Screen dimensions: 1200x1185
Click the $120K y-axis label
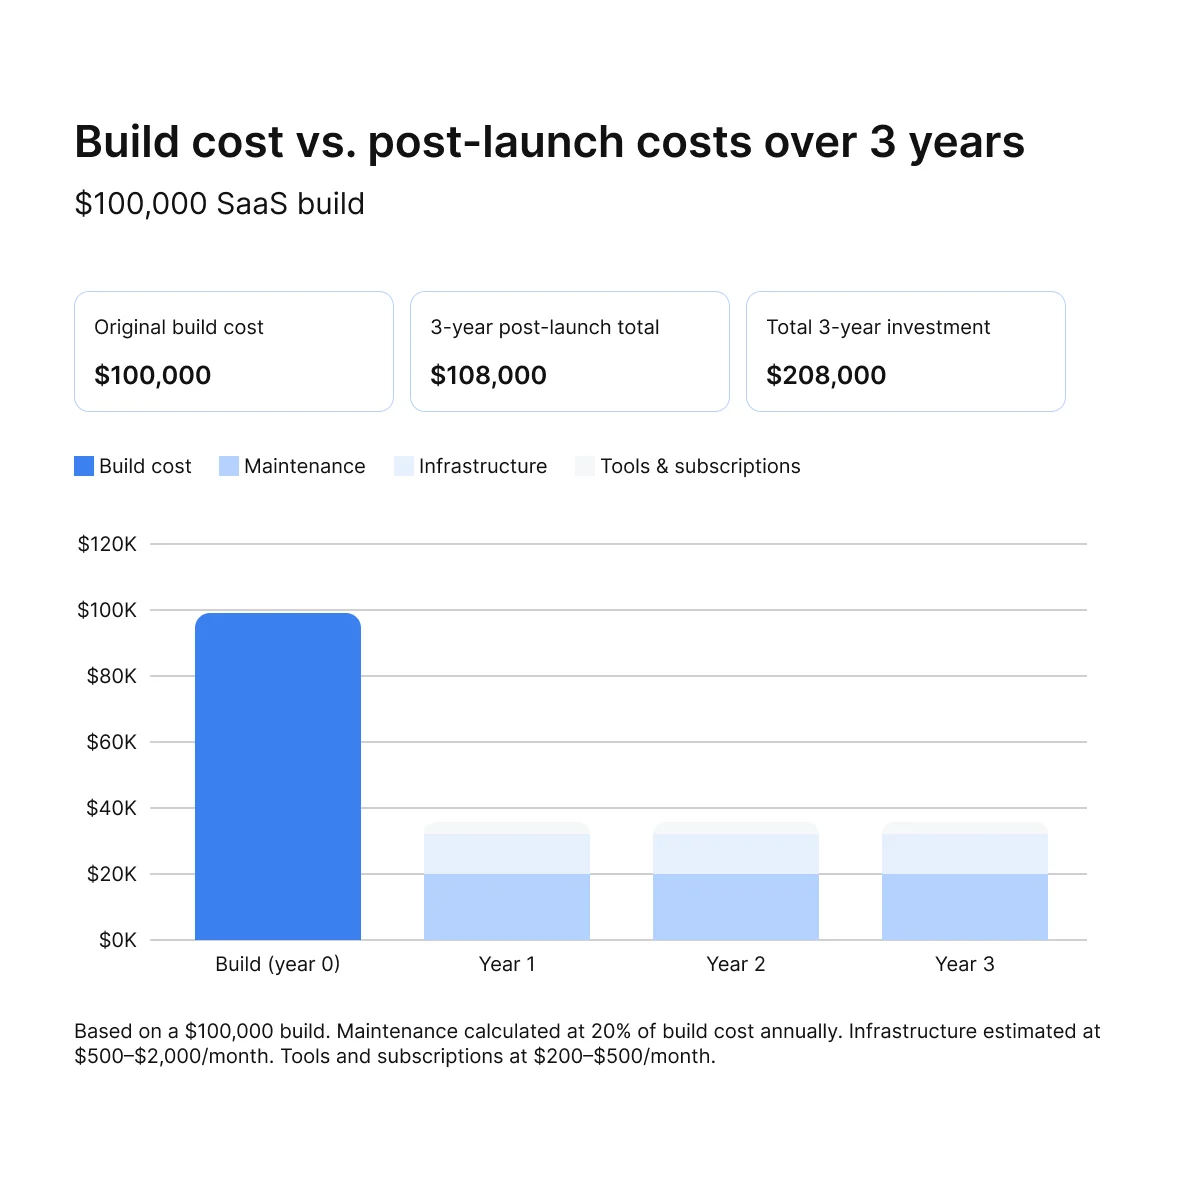(107, 544)
